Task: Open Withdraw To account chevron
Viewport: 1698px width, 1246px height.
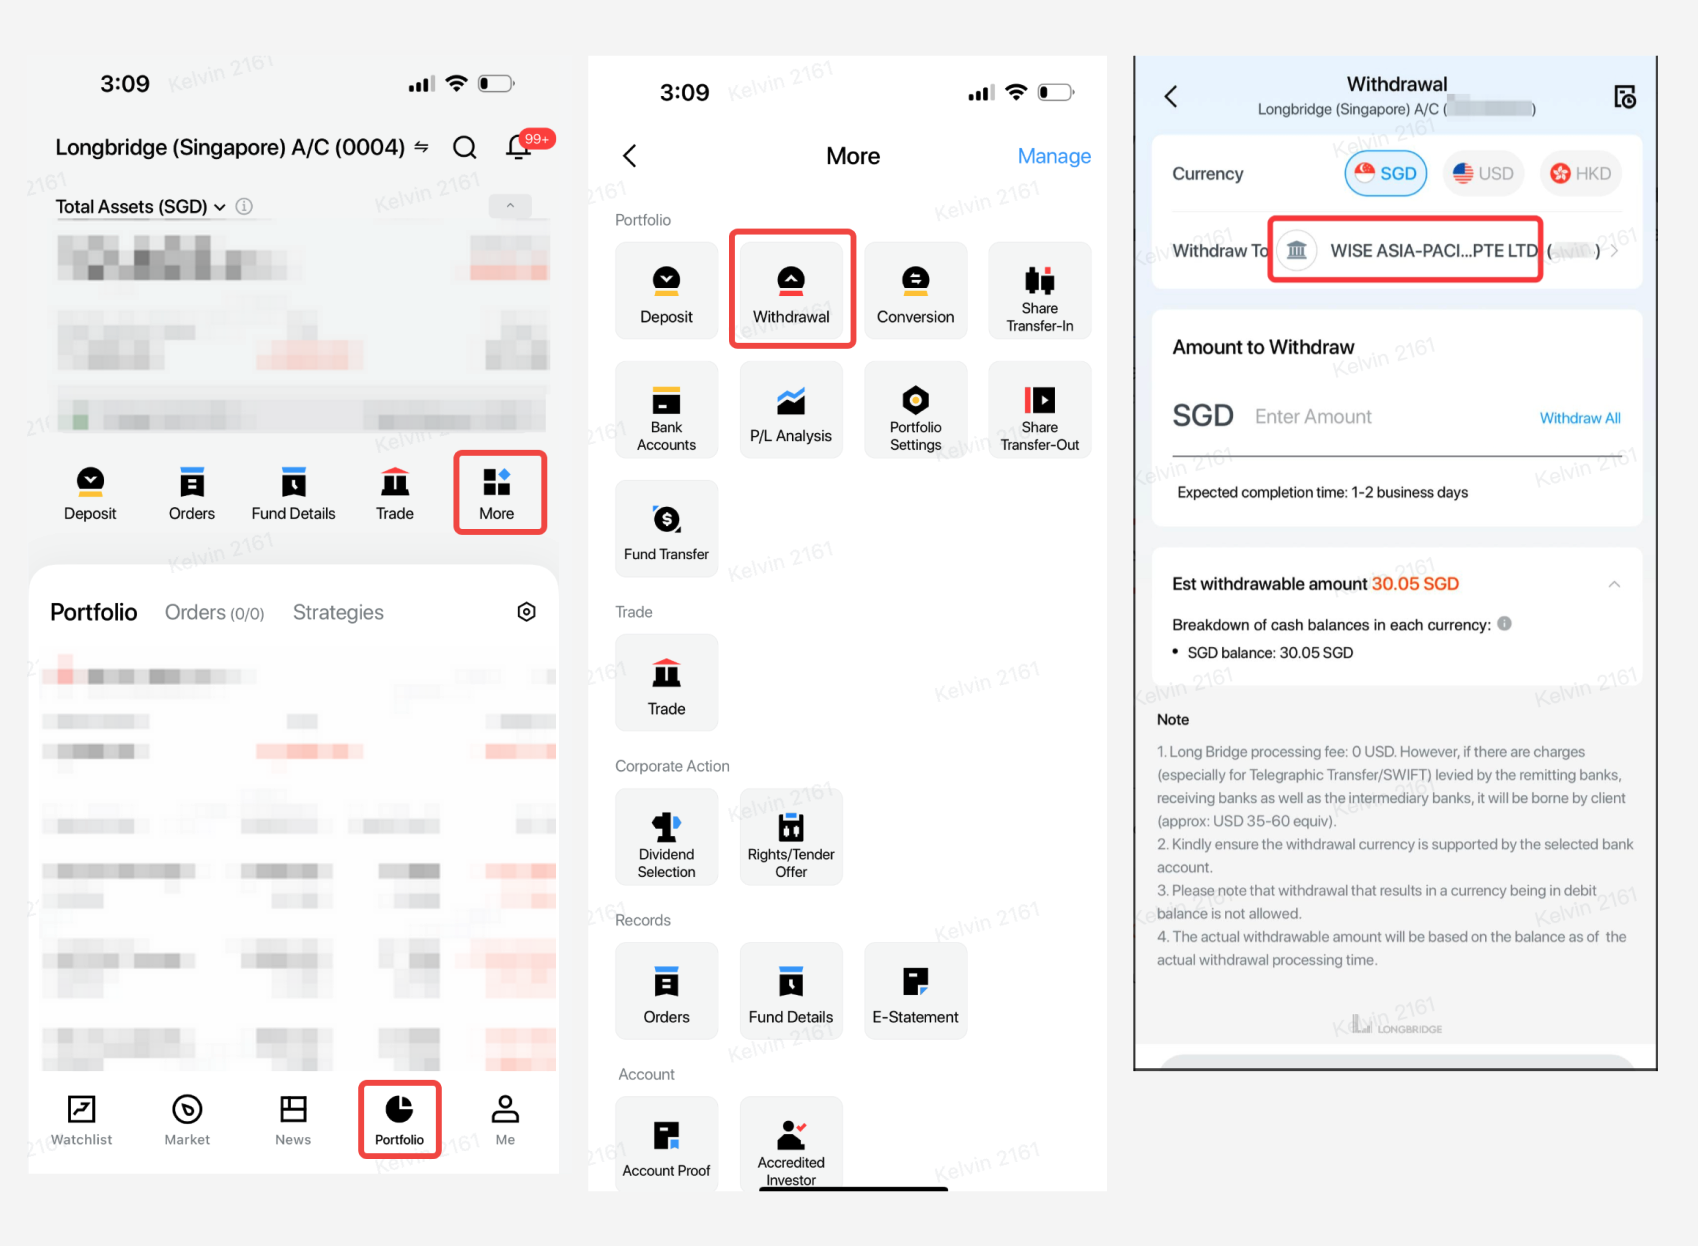Action: pyautogui.click(x=1614, y=251)
